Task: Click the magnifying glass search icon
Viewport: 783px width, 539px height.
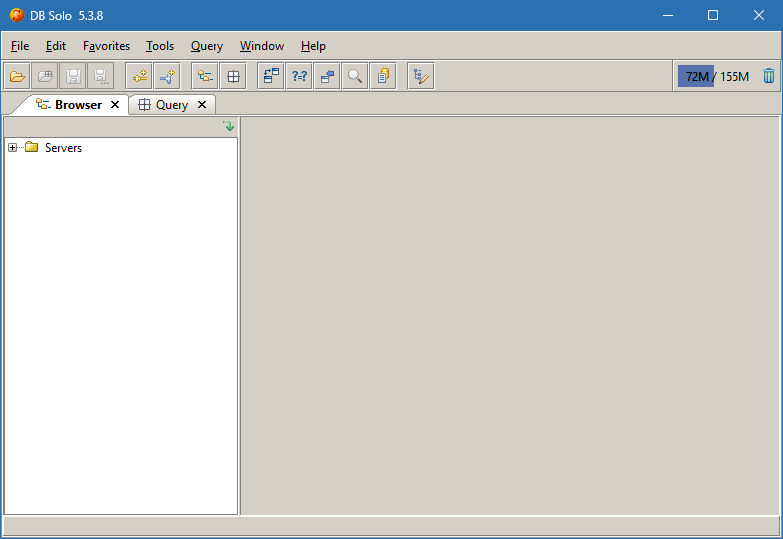Action: coord(355,76)
